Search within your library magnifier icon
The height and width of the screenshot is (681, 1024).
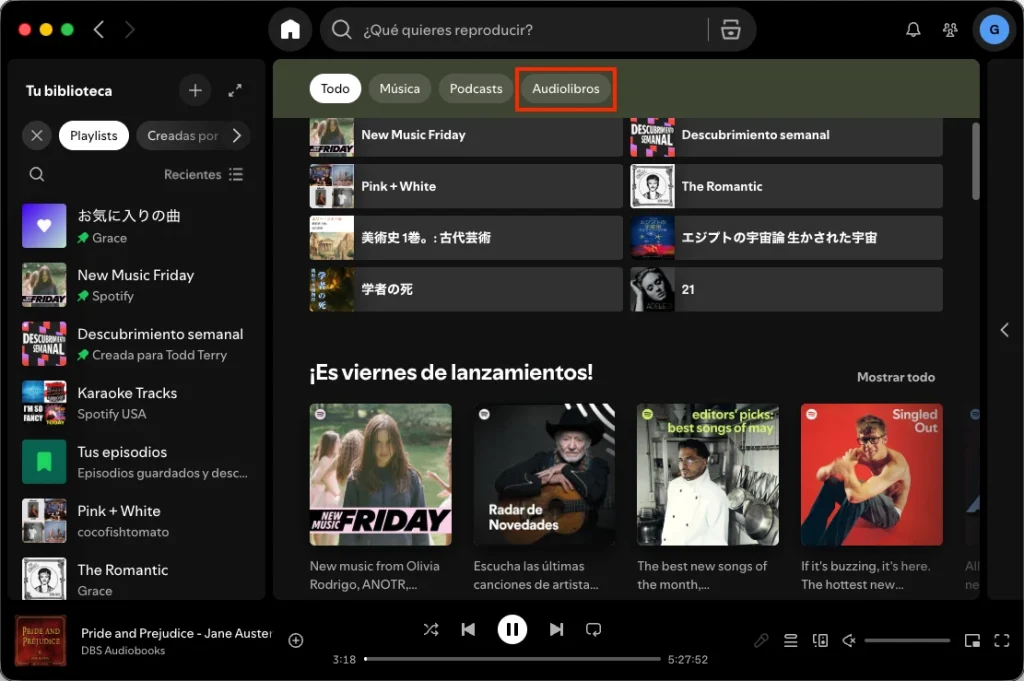pyautogui.click(x=37, y=174)
